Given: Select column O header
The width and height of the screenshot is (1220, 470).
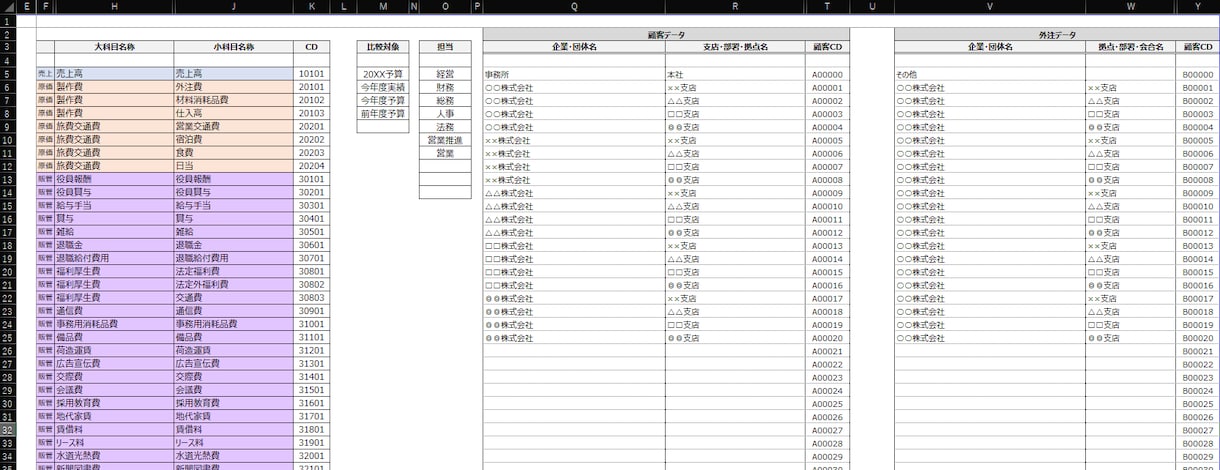Looking at the screenshot, I should 444,7.
